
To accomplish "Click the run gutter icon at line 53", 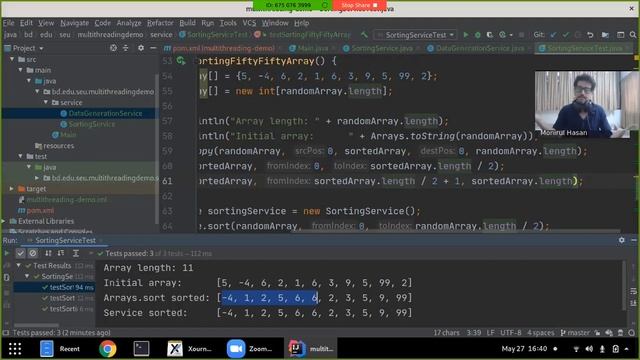I will (181, 61).
